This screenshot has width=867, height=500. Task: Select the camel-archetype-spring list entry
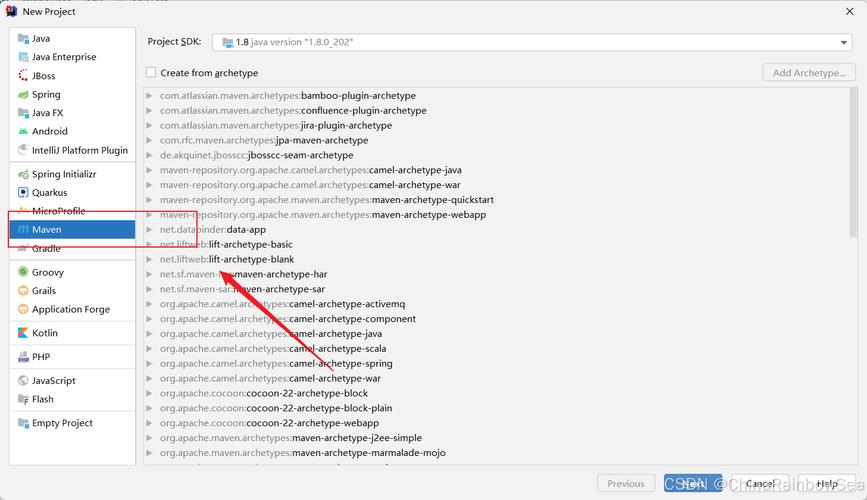(x=276, y=364)
